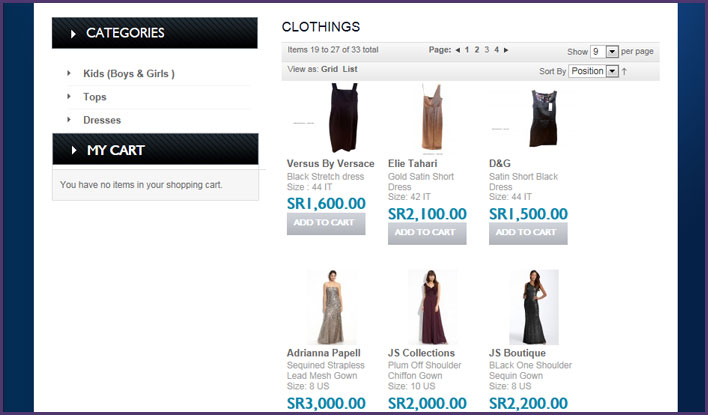
Task: Open JS Collections product title
Action: coord(421,353)
